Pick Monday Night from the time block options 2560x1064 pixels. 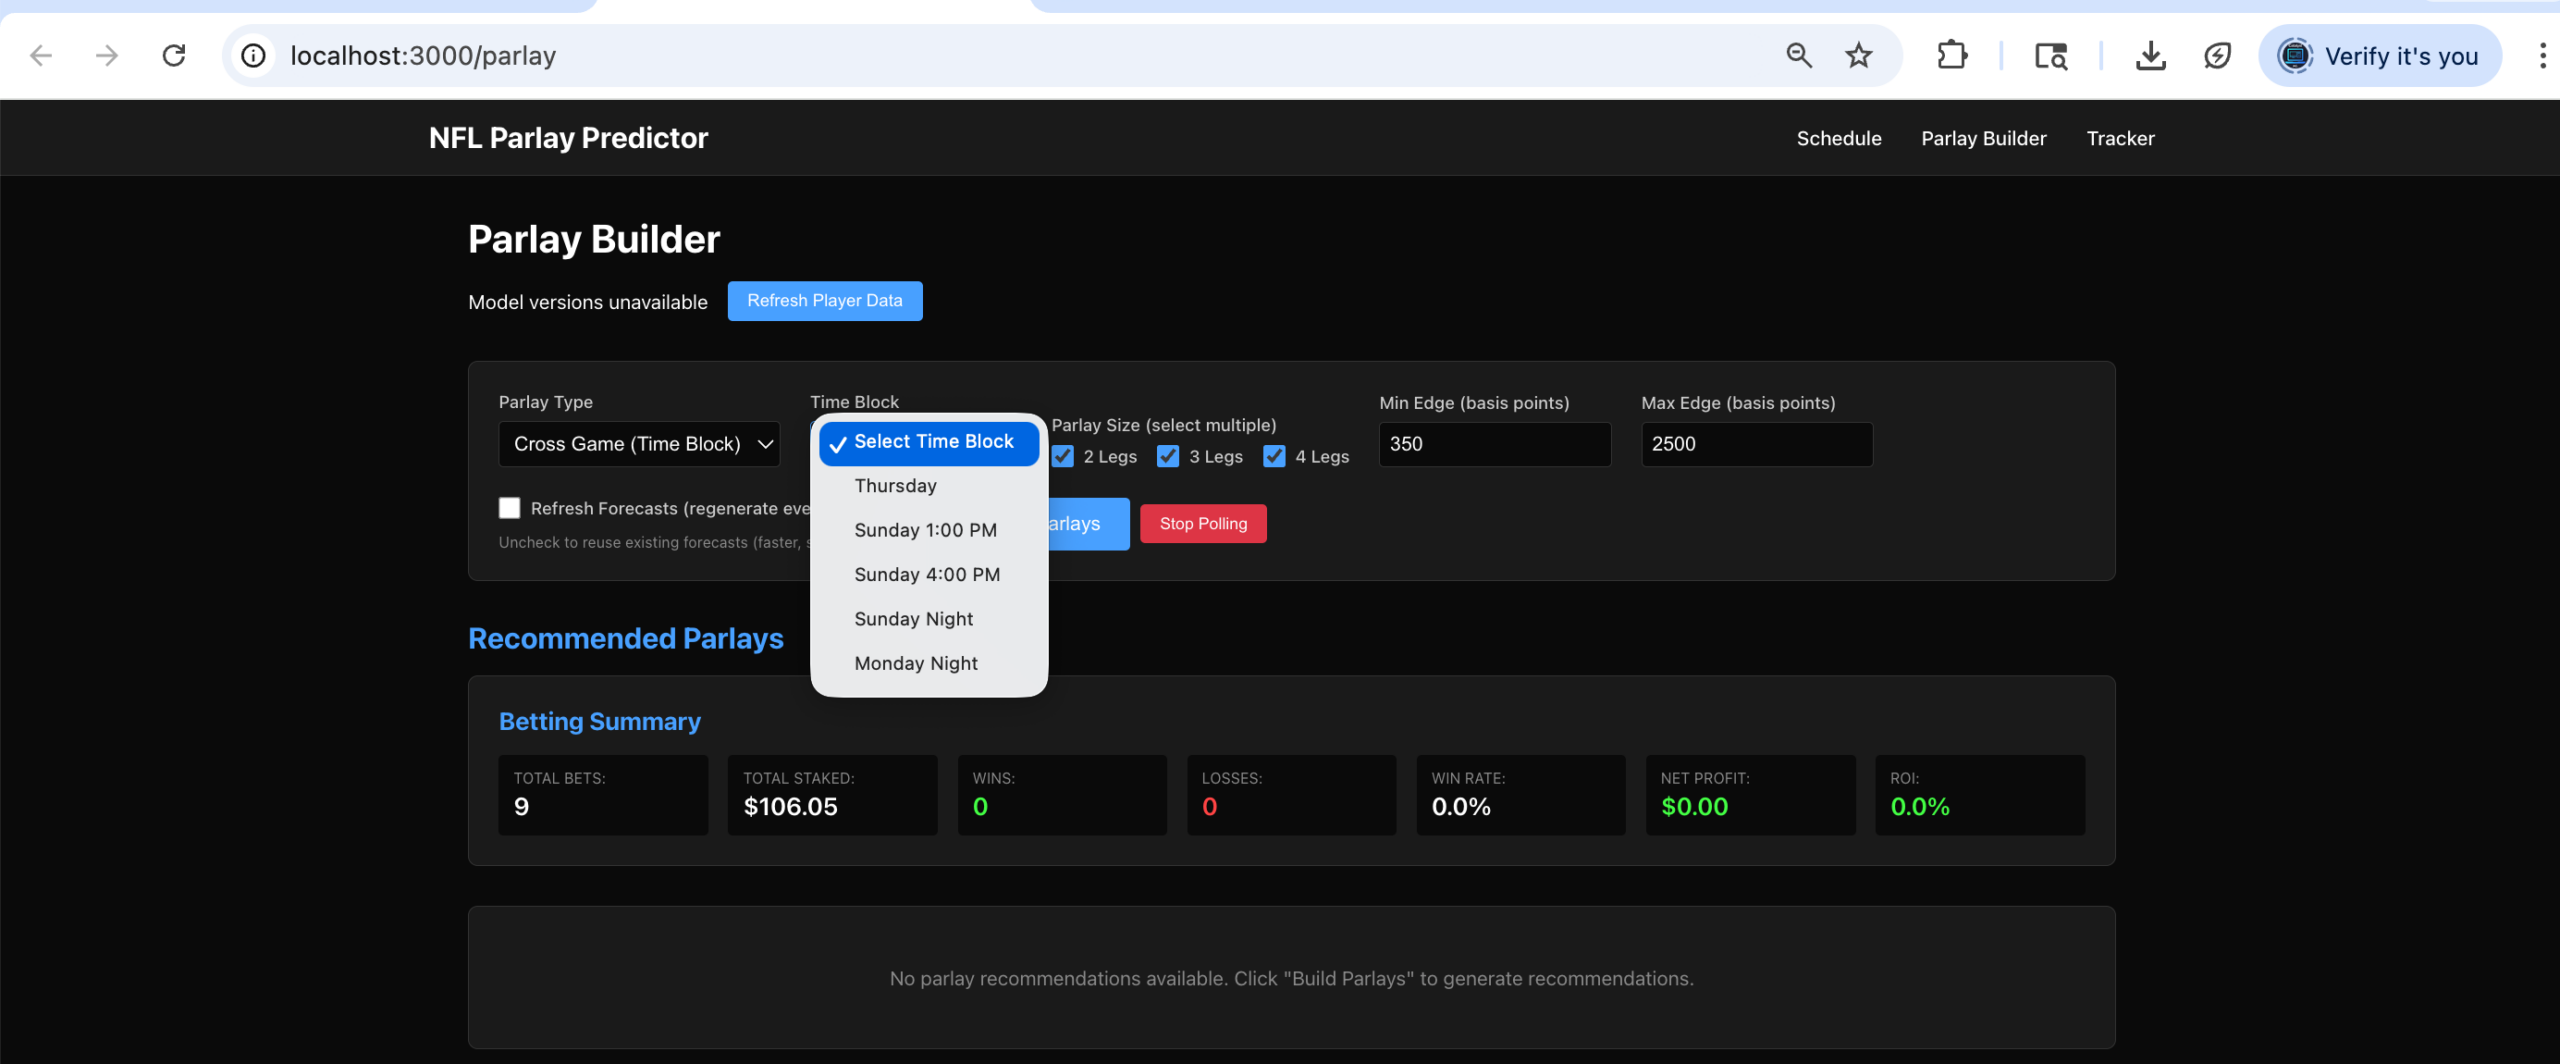click(915, 664)
